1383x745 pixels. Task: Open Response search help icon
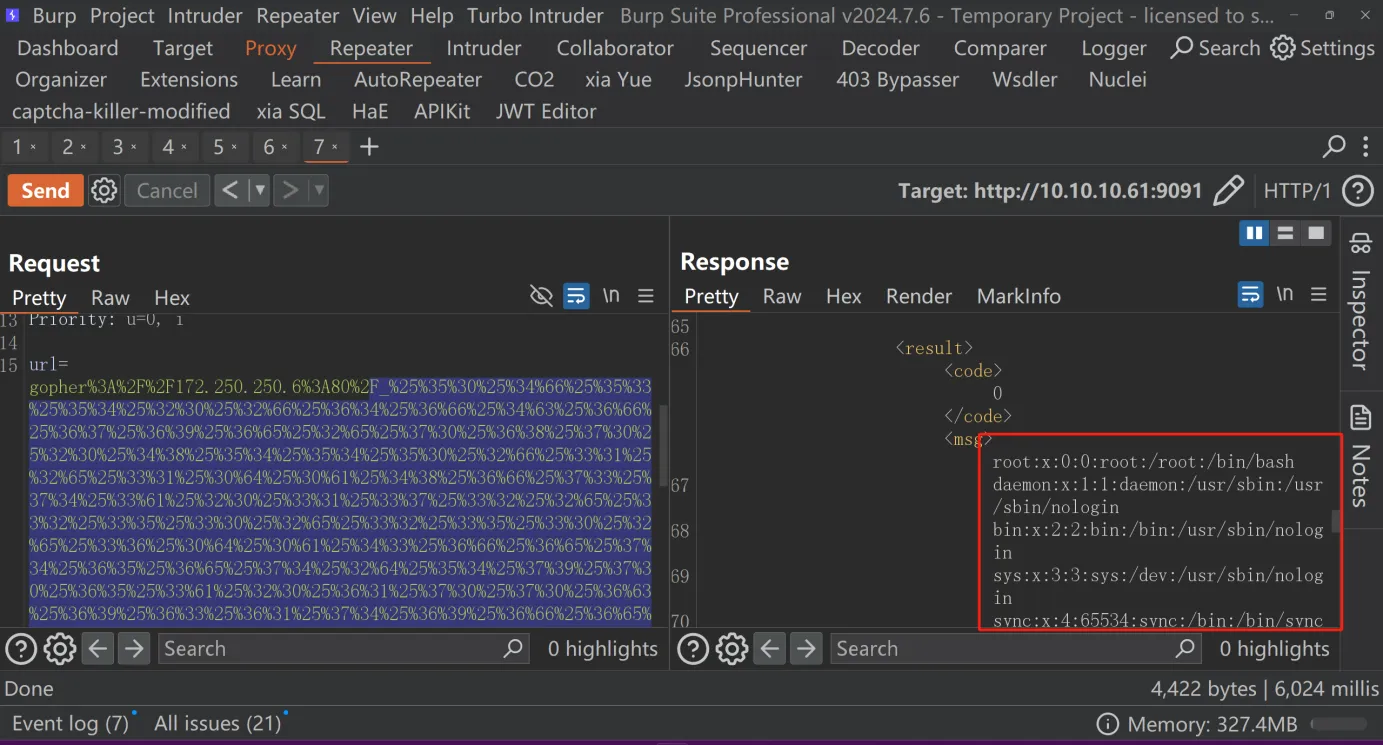point(692,649)
